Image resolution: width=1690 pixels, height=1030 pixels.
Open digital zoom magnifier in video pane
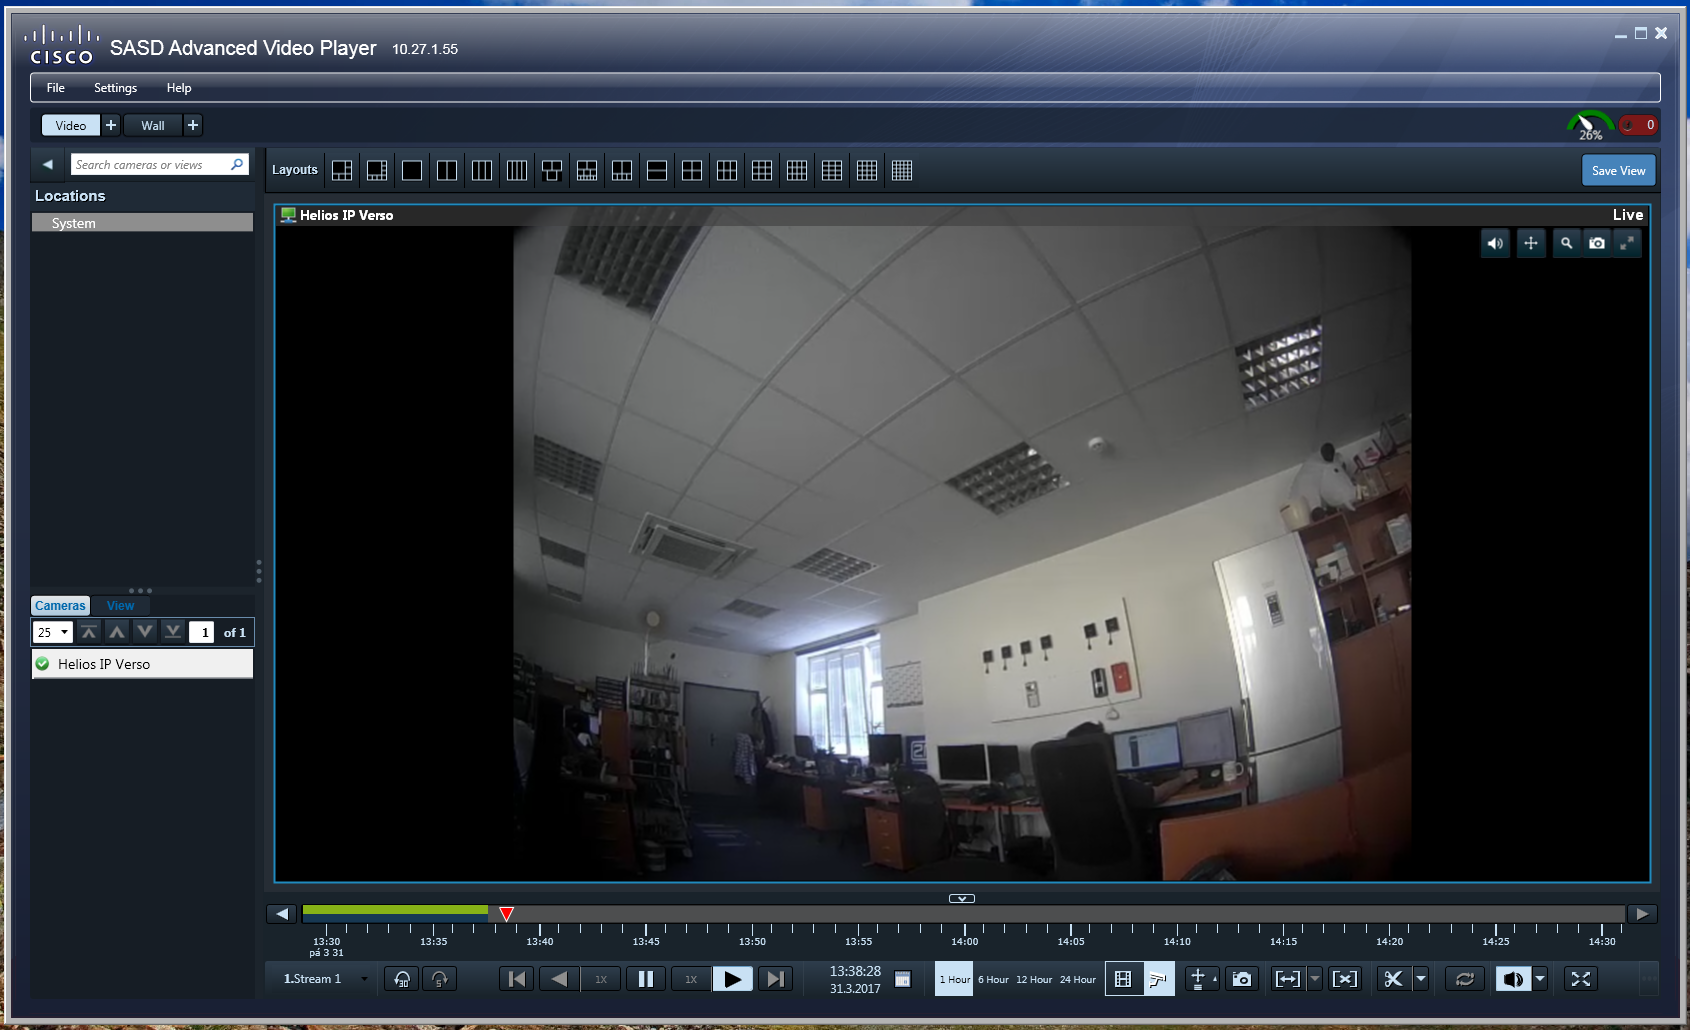[1566, 243]
